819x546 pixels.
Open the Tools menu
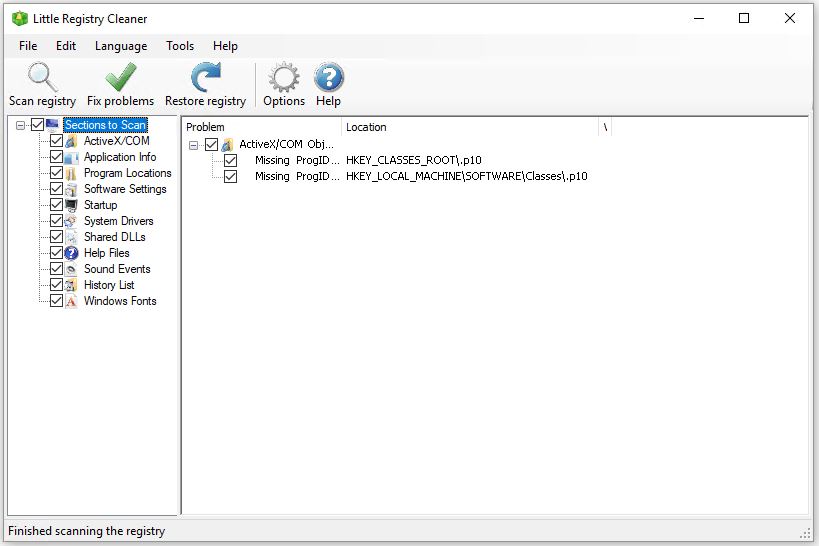click(180, 46)
